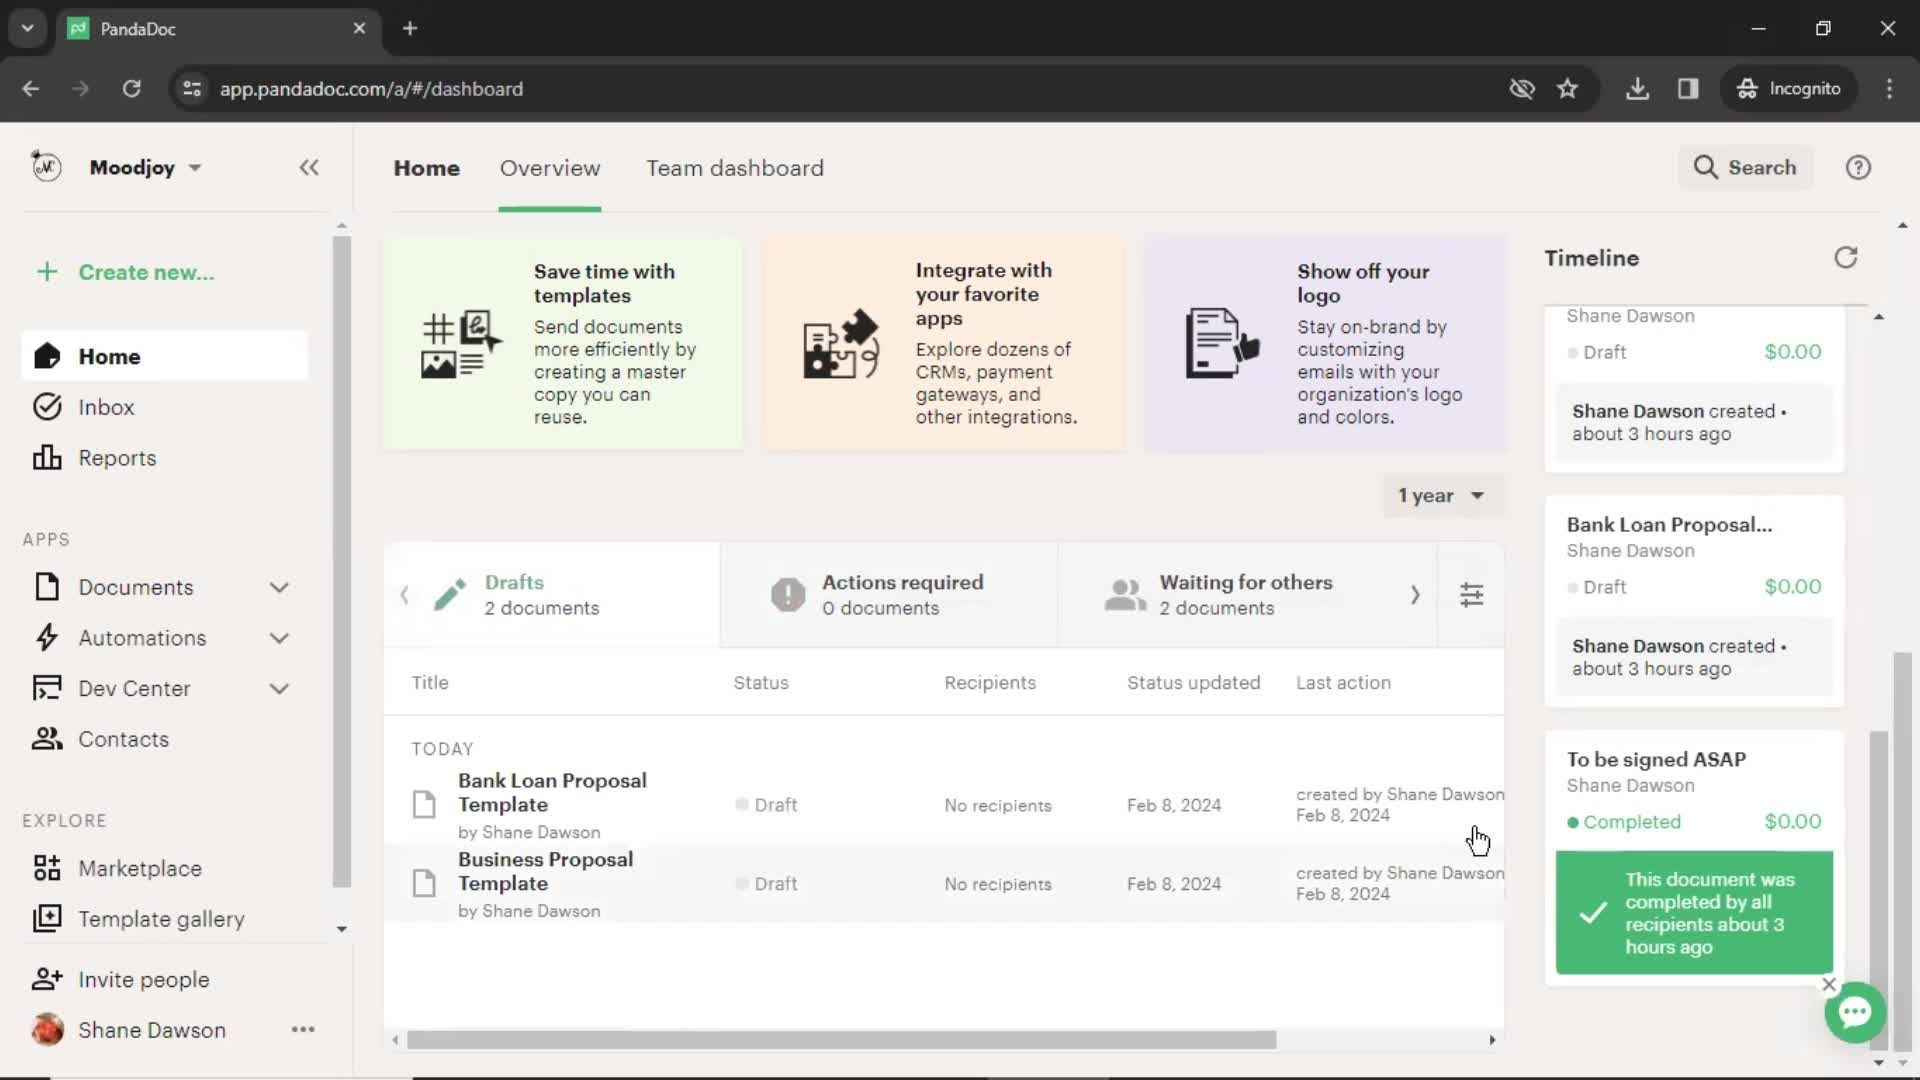Open the 1 year period dropdown
This screenshot has width=1920, height=1080.
coord(1442,495)
